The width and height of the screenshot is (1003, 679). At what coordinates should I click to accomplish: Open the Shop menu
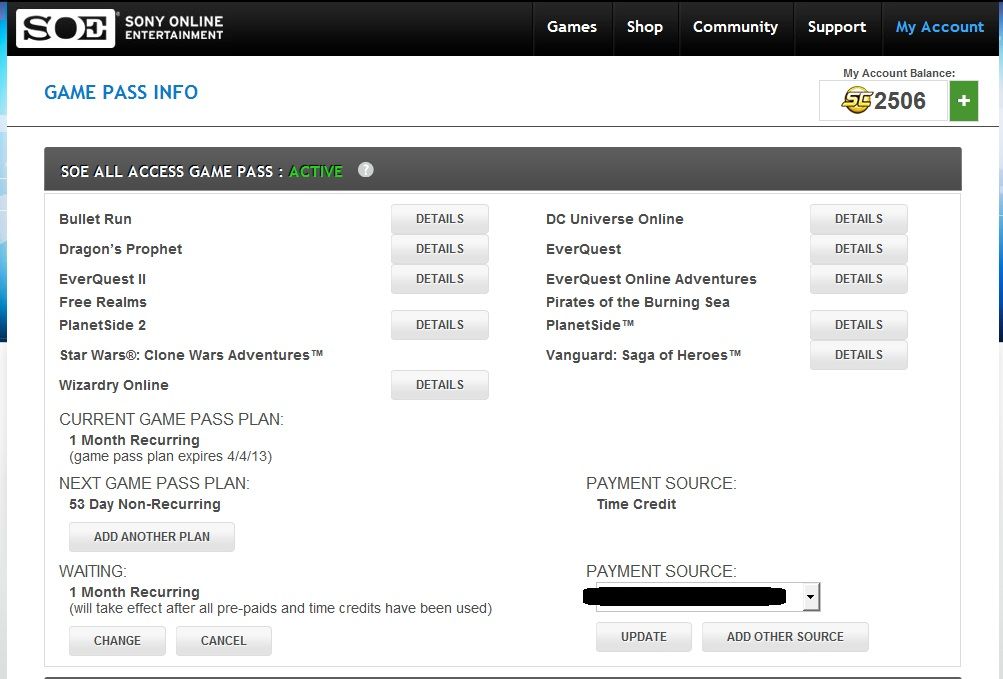(645, 27)
